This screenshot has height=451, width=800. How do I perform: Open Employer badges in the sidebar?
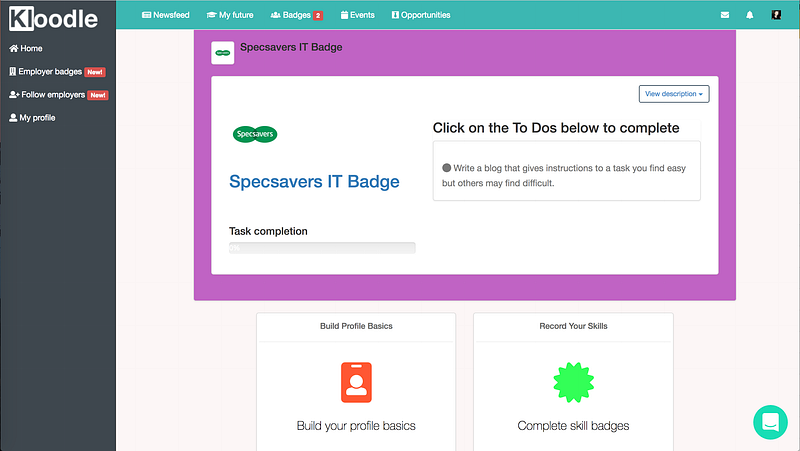point(45,71)
